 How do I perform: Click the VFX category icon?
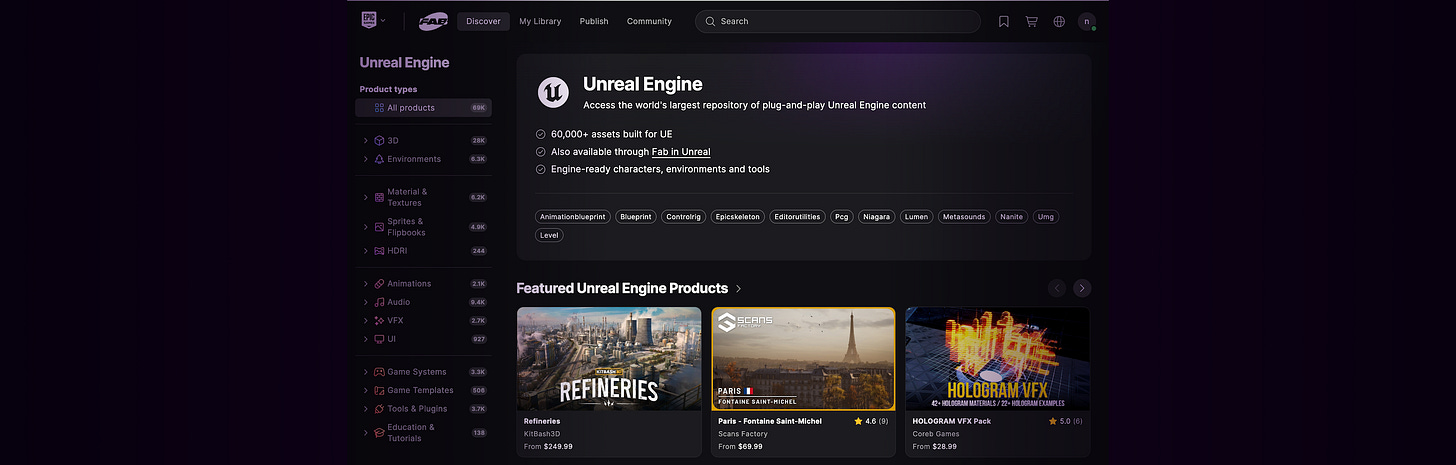379,321
